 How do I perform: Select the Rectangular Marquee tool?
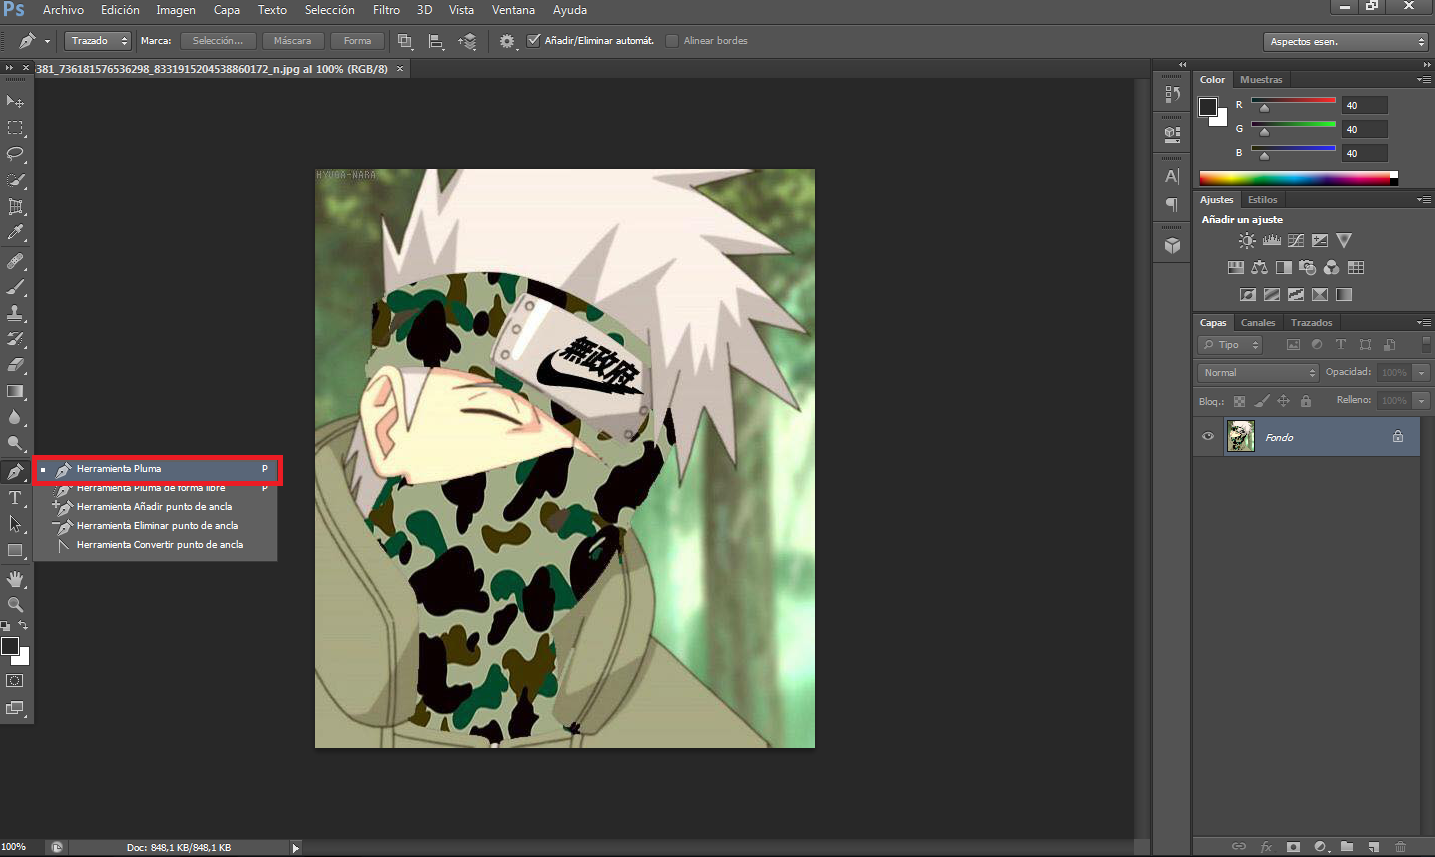click(x=15, y=128)
